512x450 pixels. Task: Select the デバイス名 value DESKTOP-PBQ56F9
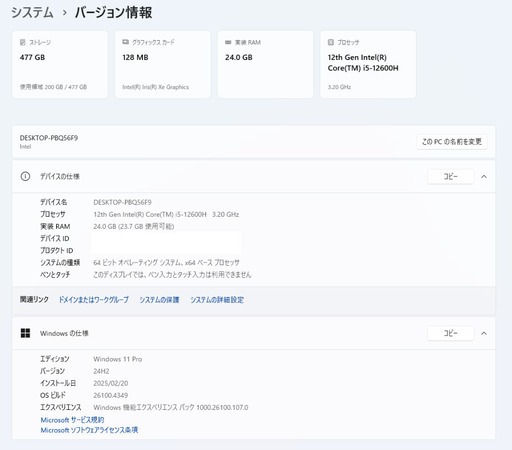pos(122,202)
